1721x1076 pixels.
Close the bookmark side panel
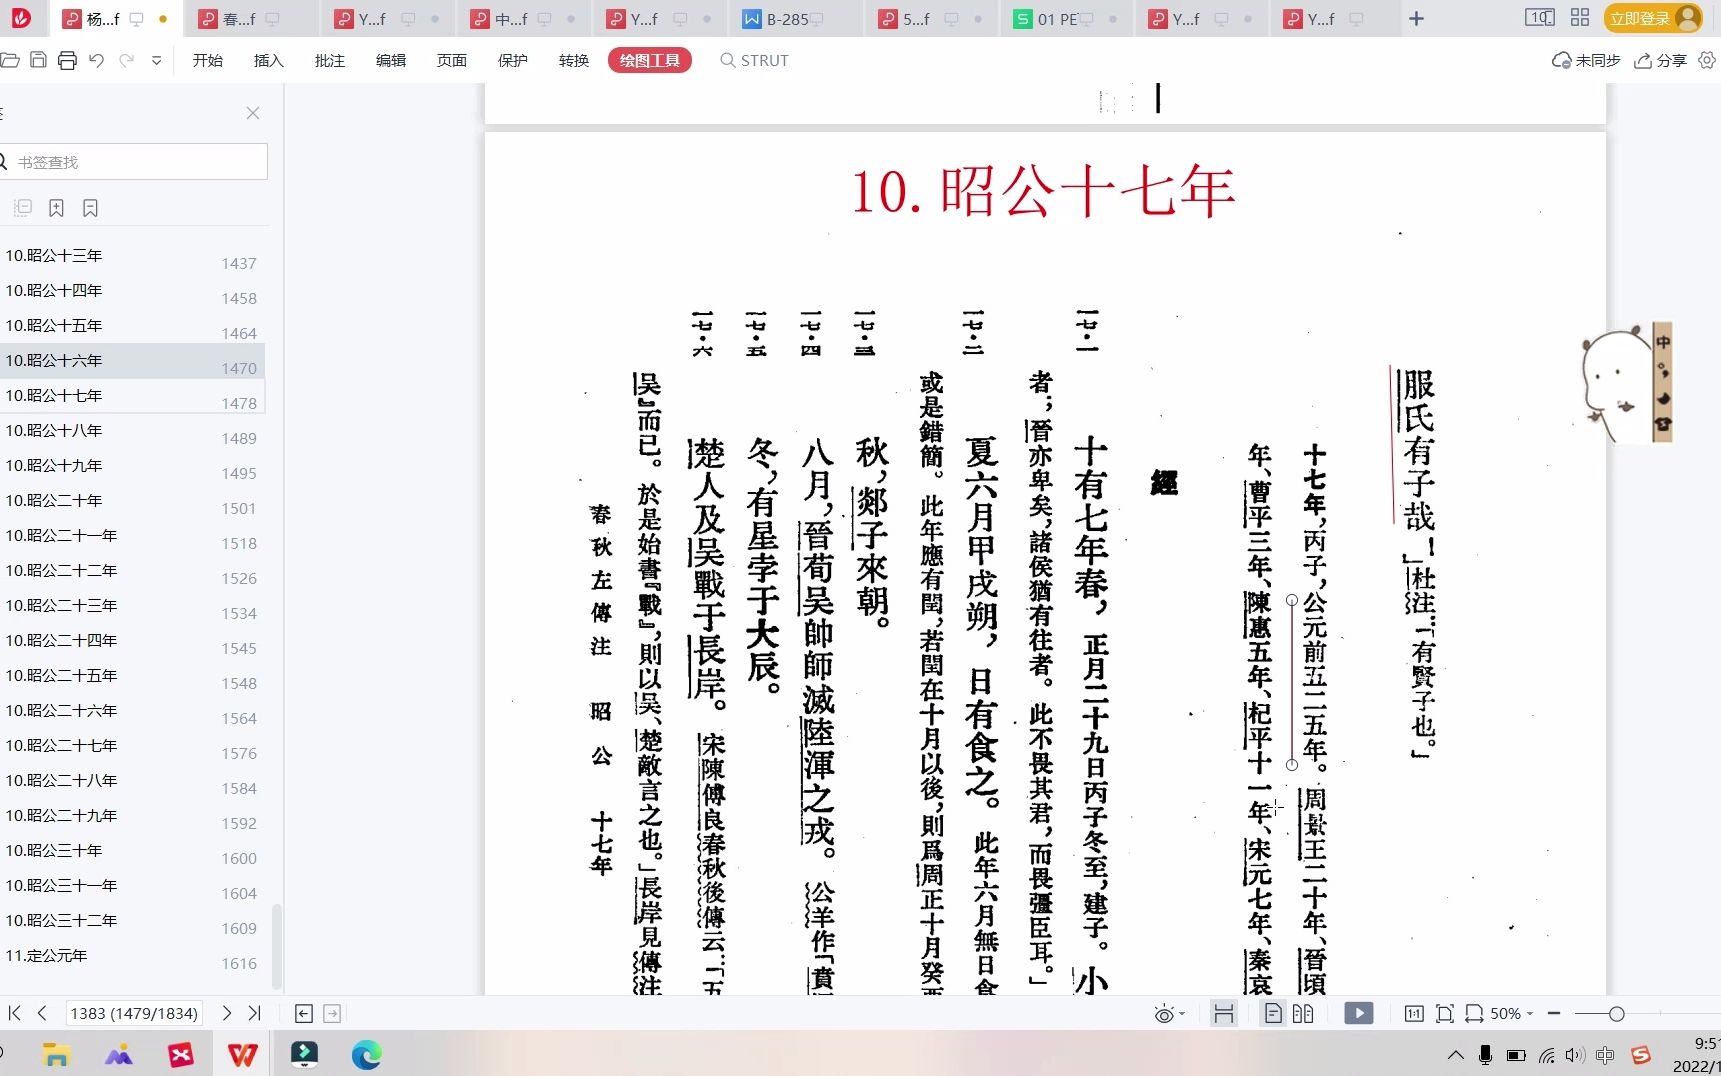pos(253,113)
